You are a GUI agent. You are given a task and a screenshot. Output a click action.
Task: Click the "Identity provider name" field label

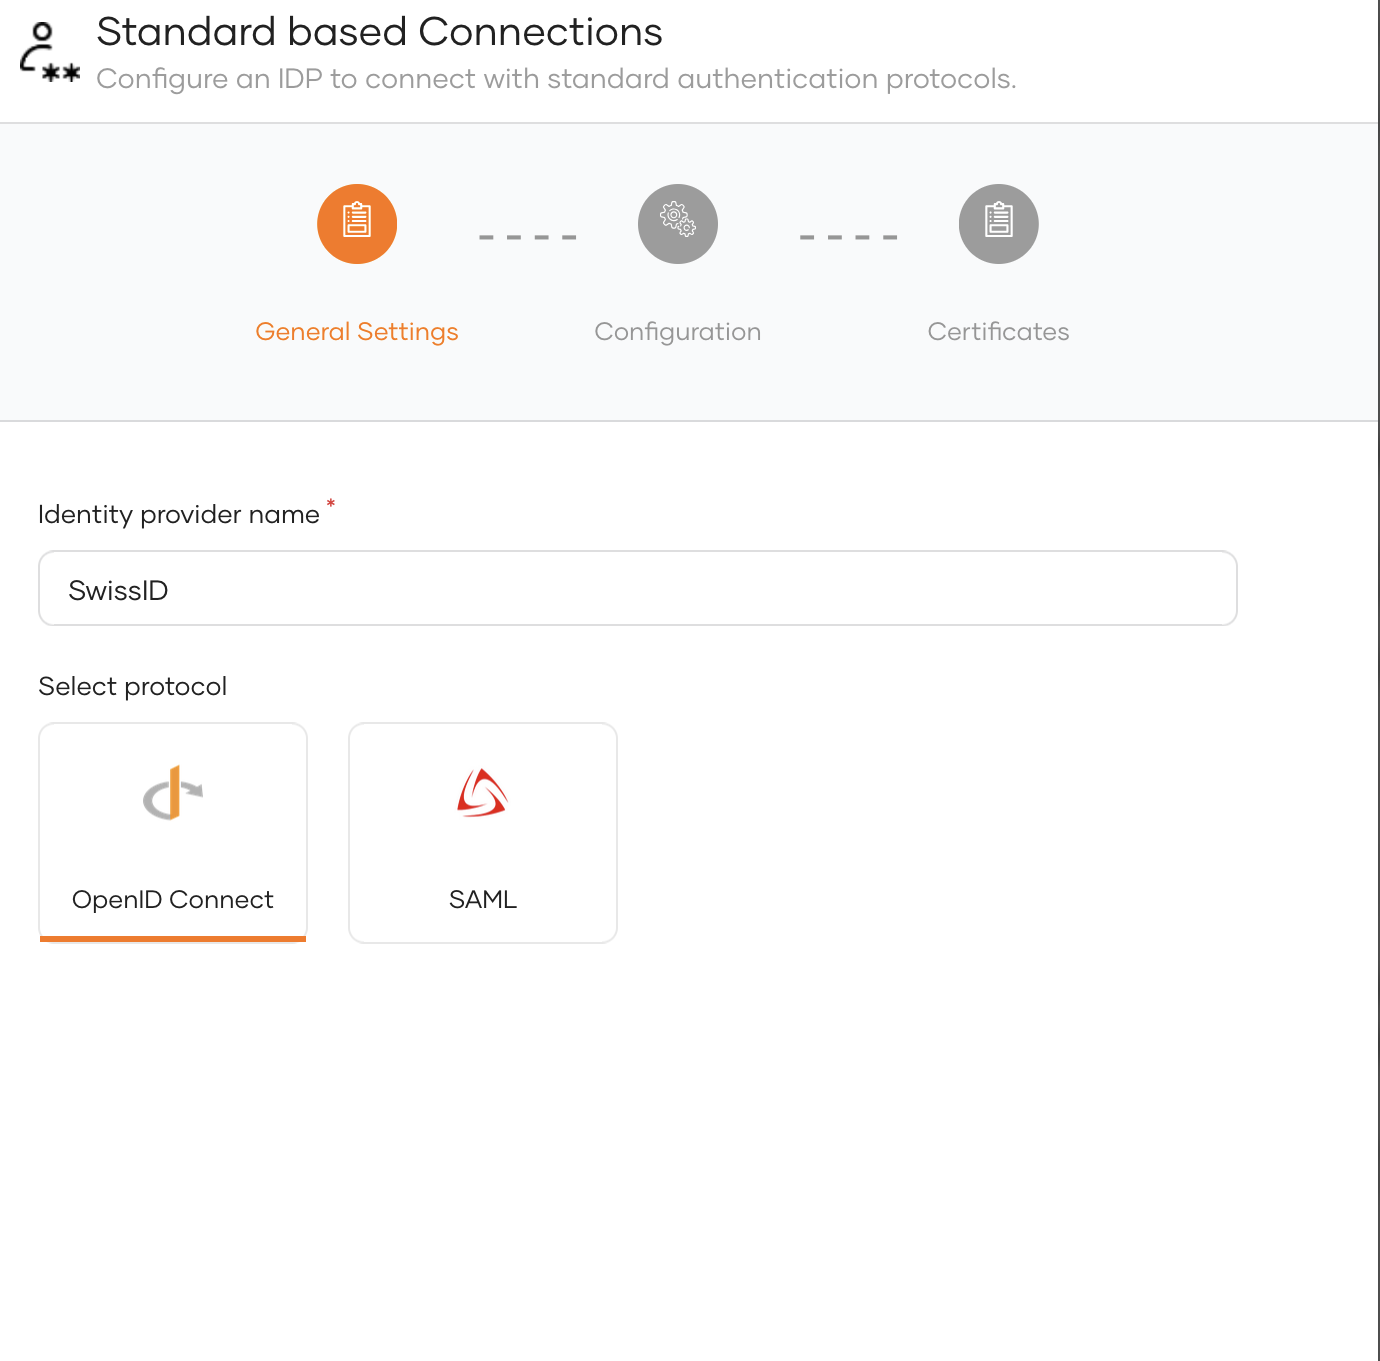(x=179, y=515)
